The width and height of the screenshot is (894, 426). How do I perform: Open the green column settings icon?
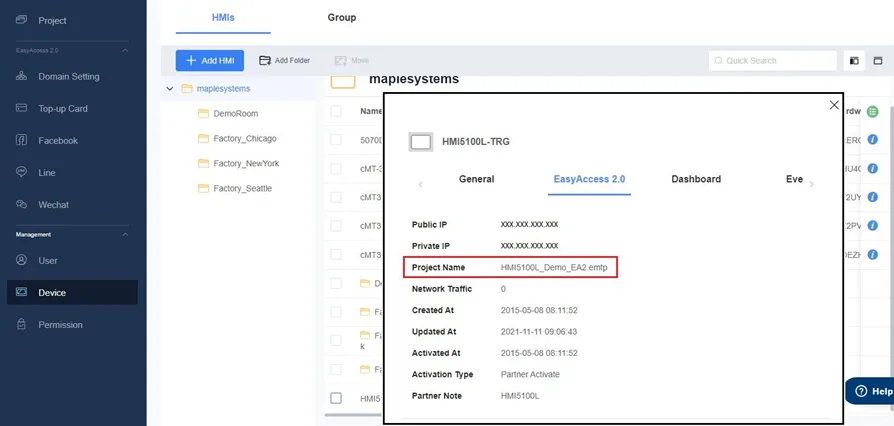pos(872,112)
